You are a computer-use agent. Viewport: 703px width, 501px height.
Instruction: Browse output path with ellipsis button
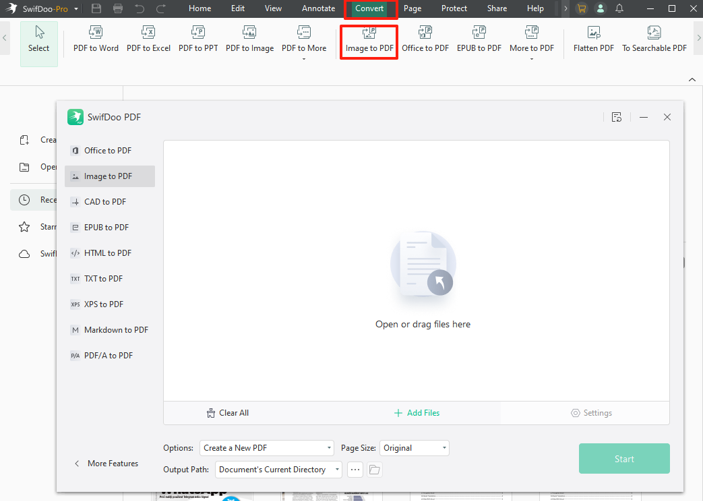click(x=355, y=470)
